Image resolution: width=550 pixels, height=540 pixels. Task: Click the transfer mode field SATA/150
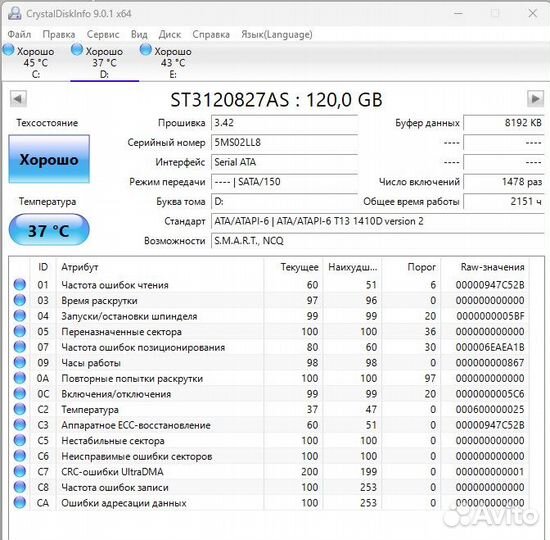click(x=284, y=182)
